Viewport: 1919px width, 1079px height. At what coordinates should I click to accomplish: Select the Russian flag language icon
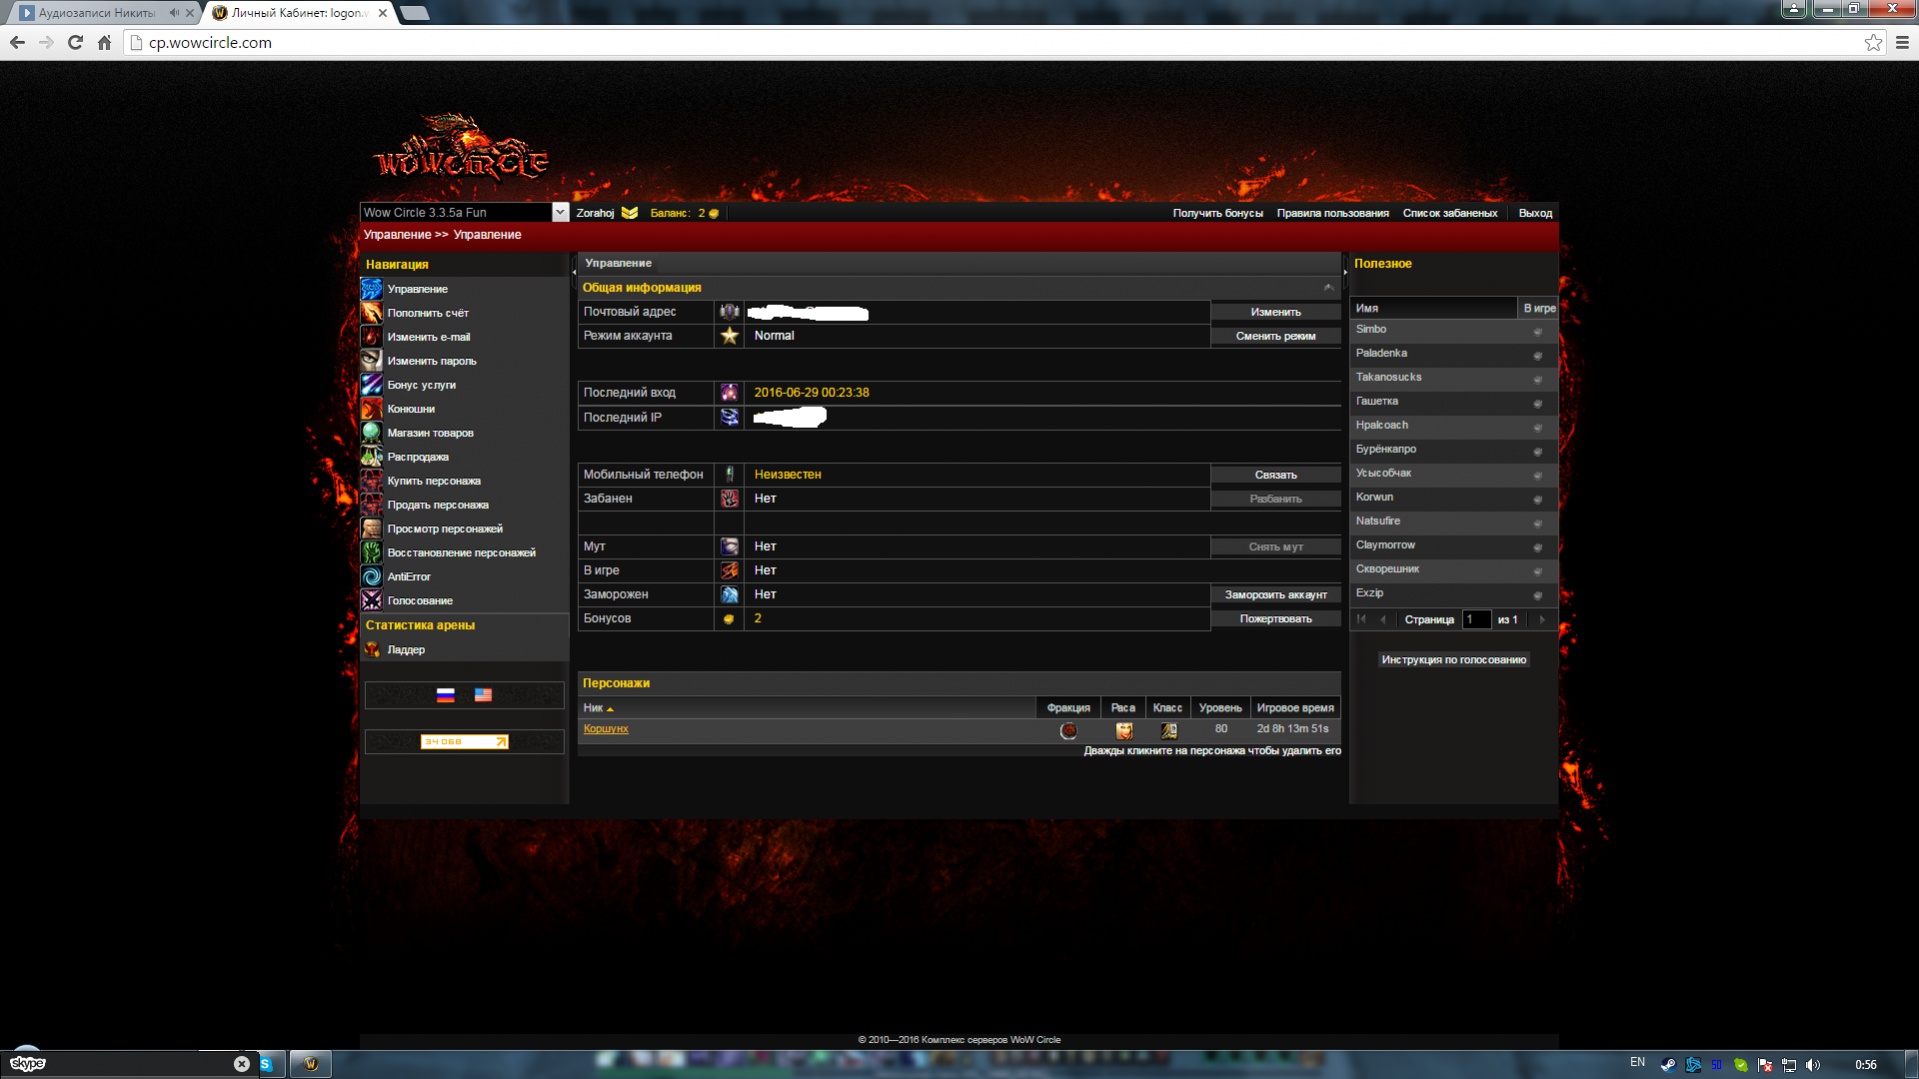(x=446, y=695)
